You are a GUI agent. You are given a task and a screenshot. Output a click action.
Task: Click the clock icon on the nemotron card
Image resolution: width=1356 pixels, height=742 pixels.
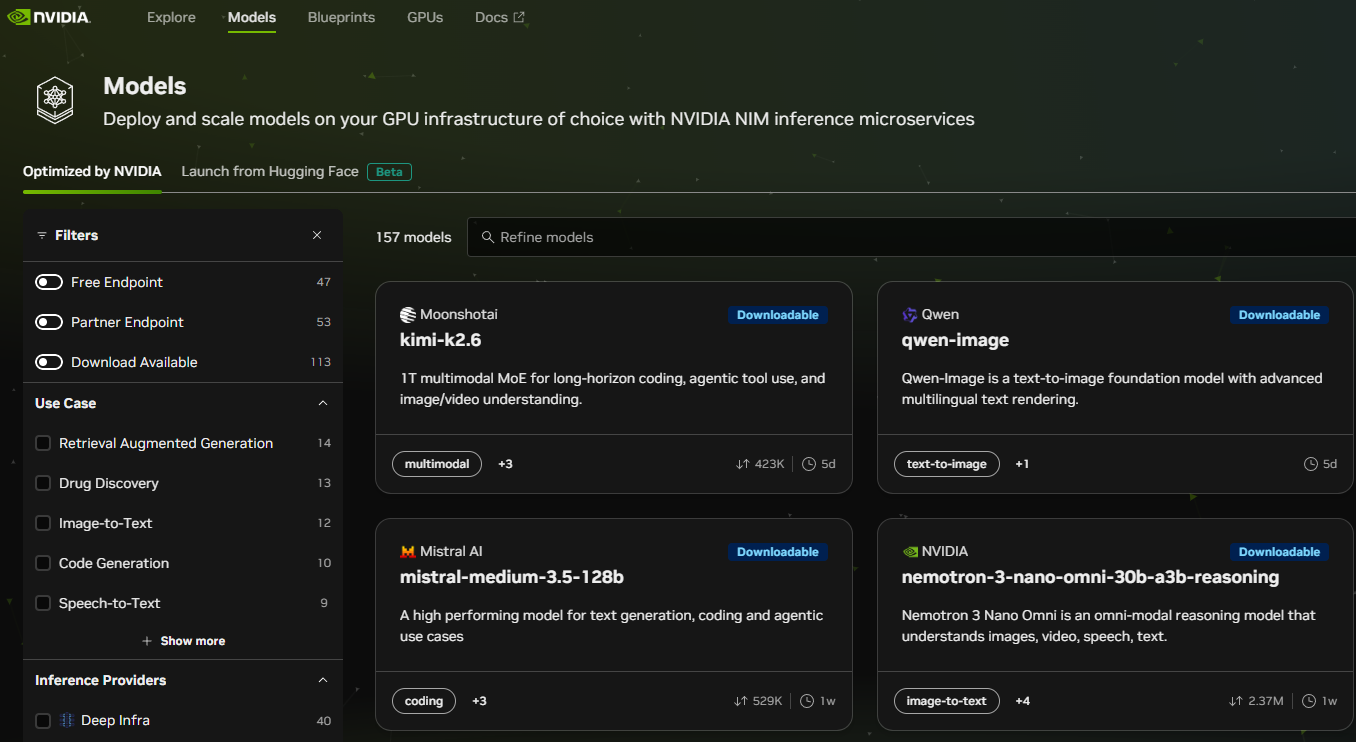click(x=1309, y=701)
